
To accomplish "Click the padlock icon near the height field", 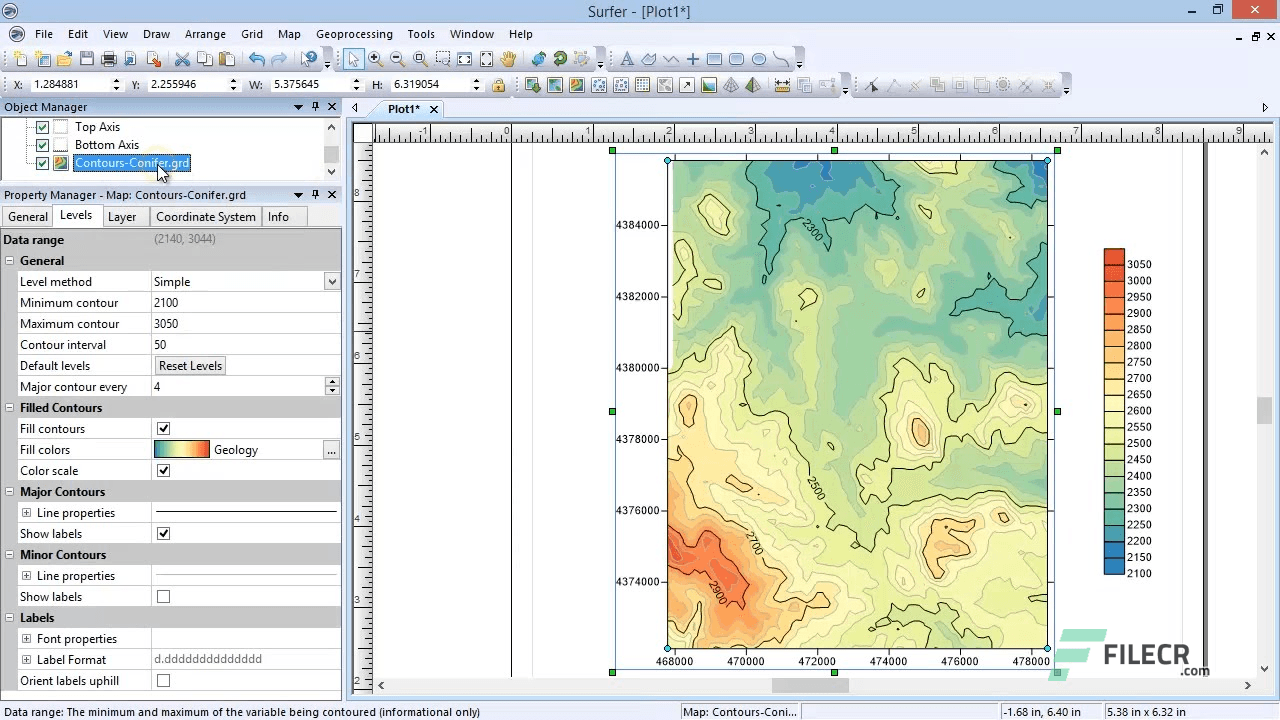I will (x=499, y=85).
